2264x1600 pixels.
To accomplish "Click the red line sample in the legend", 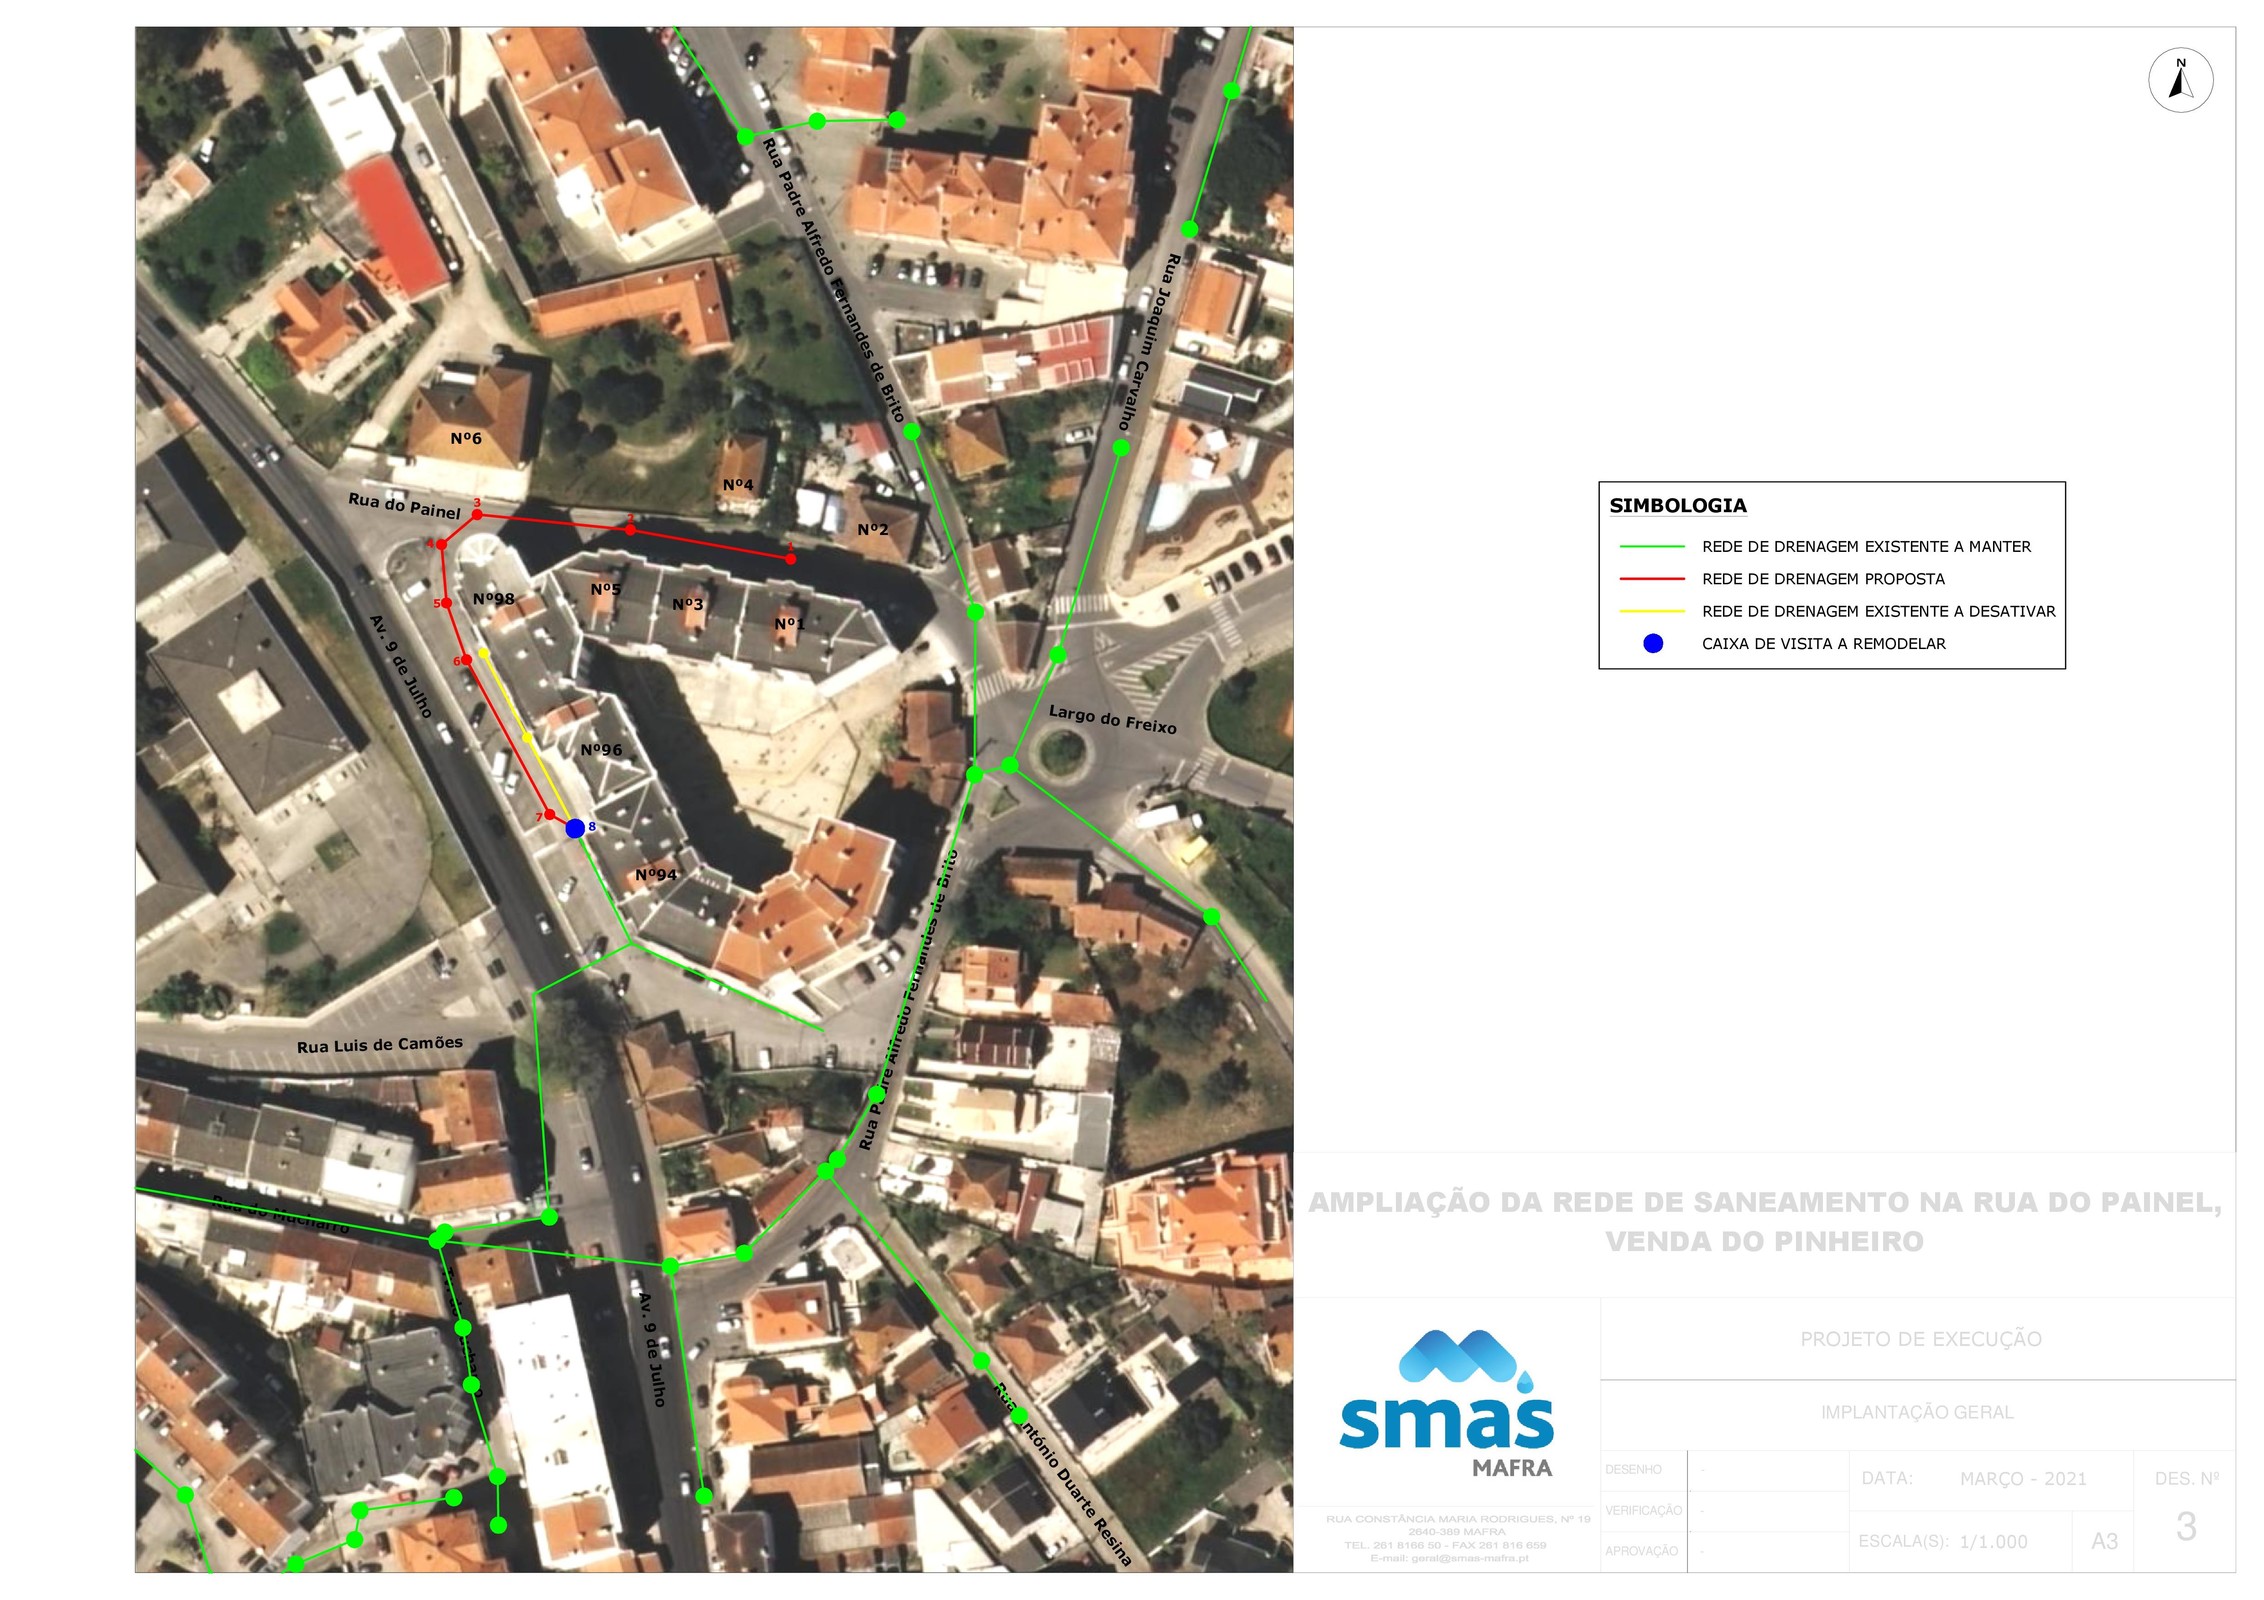I will click(1652, 579).
